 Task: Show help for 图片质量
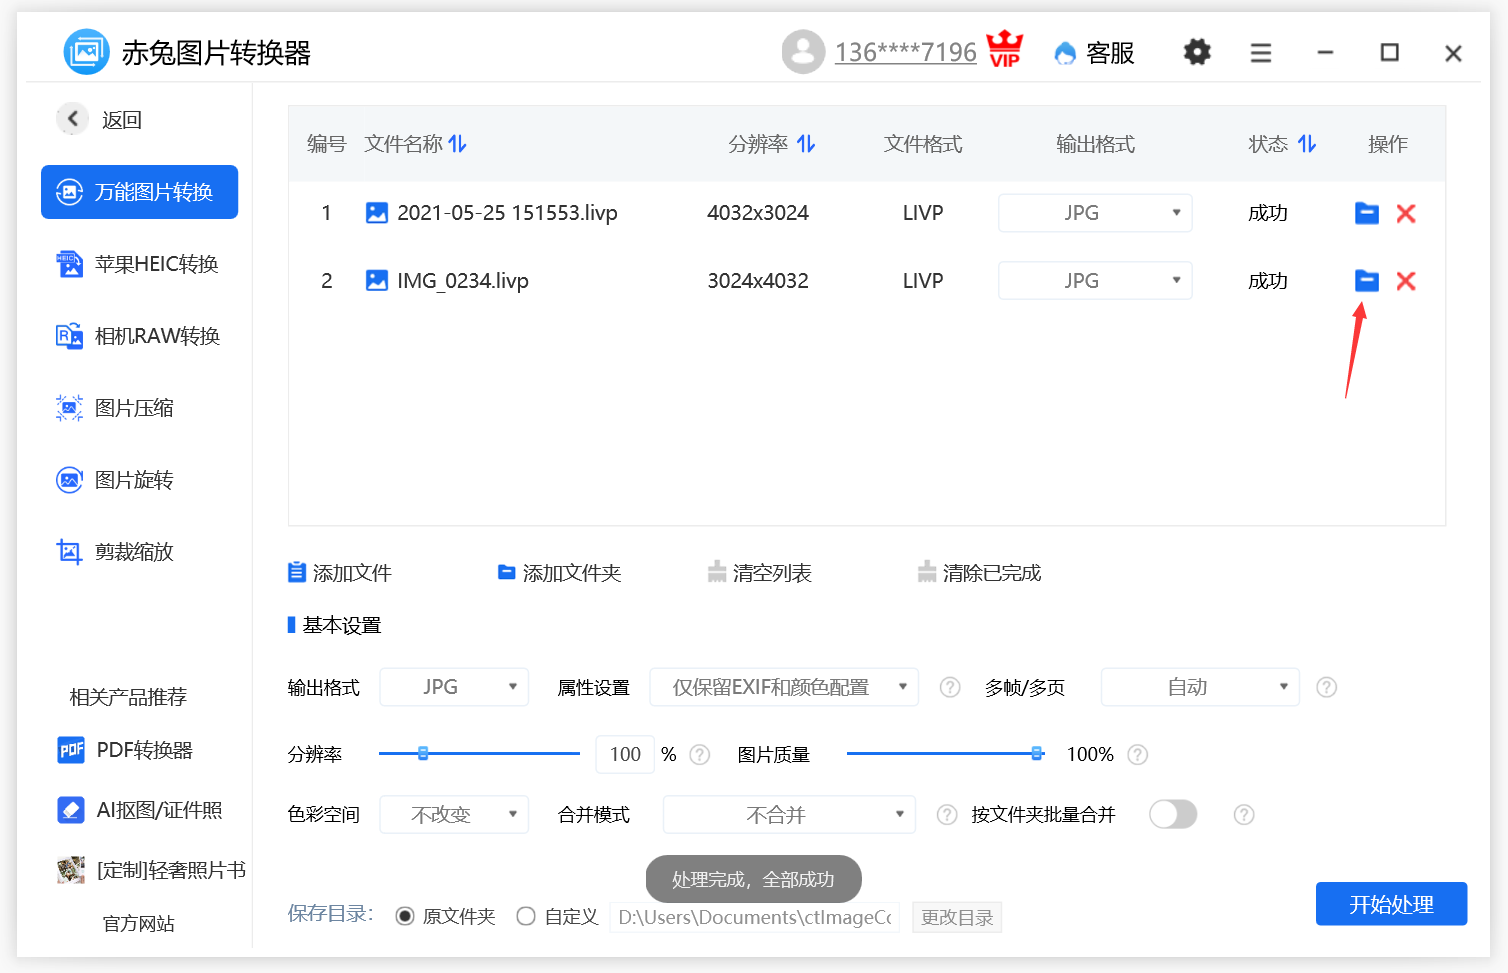1137,754
